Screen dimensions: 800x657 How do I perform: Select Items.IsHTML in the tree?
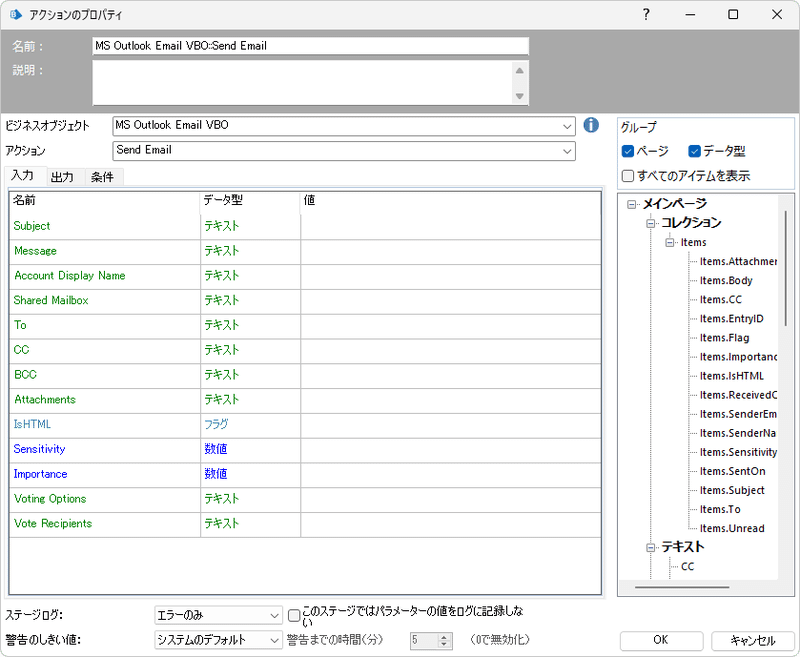click(x=732, y=376)
